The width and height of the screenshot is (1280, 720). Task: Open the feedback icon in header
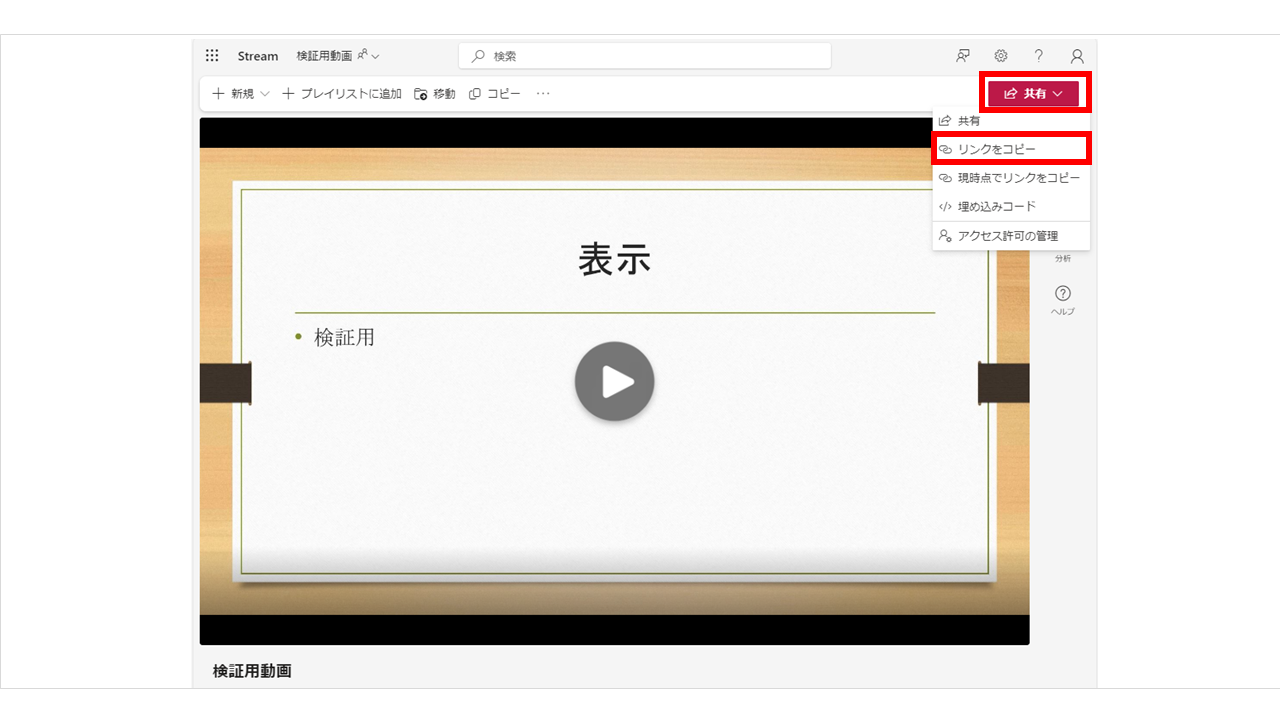click(x=963, y=56)
